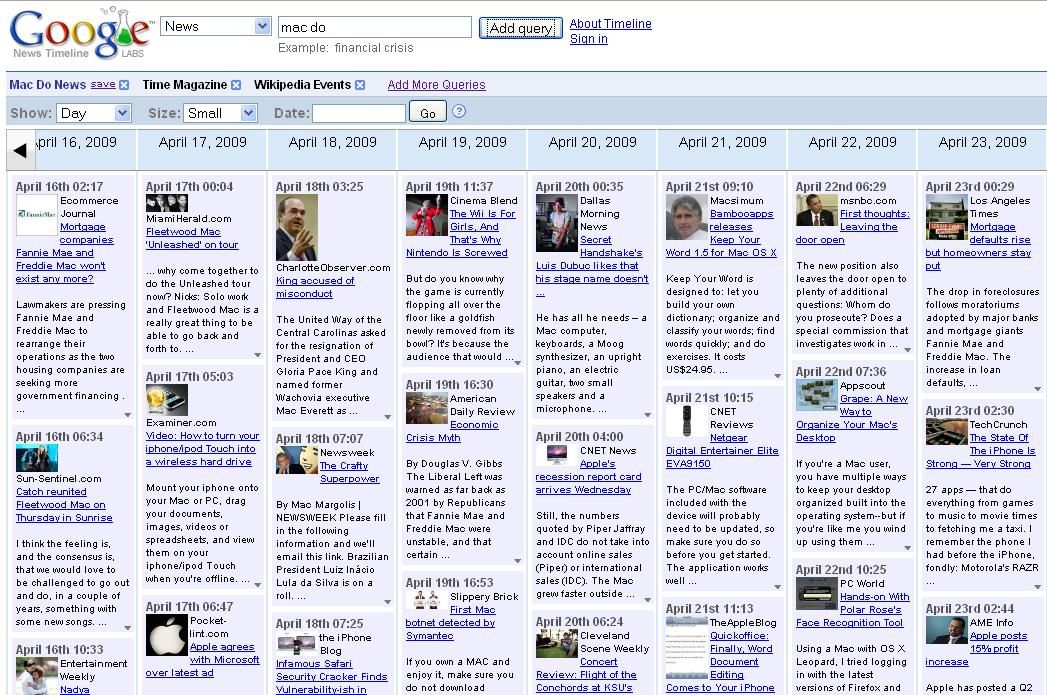Open the News source dropdown
The width and height of the screenshot is (1047, 695).
click(216, 26)
